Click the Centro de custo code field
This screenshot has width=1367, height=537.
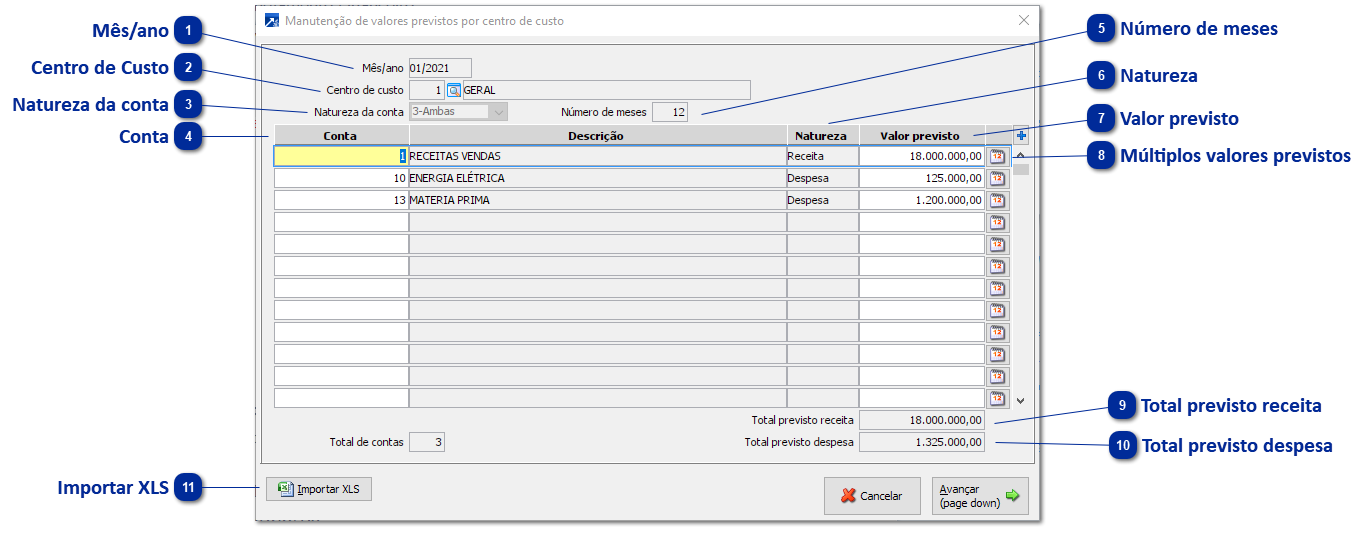coord(427,90)
